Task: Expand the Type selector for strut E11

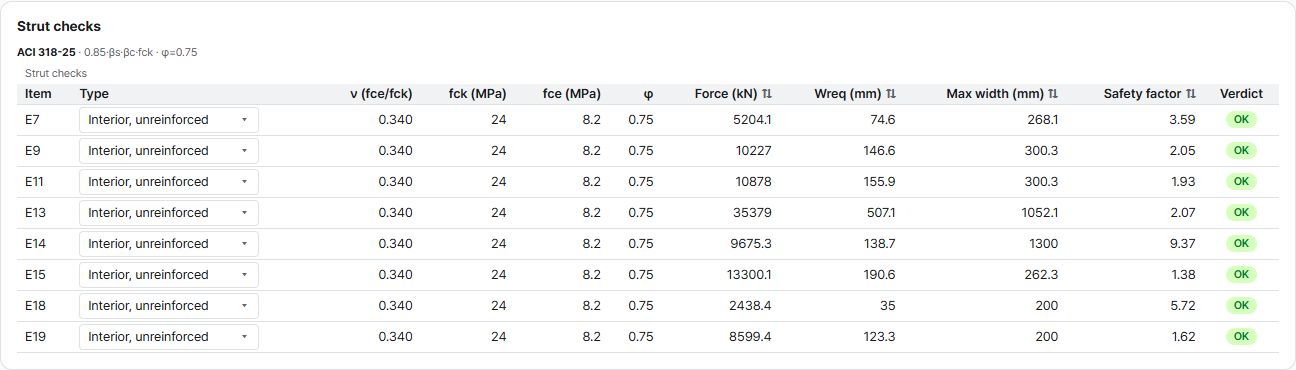Action: click(169, 182)
